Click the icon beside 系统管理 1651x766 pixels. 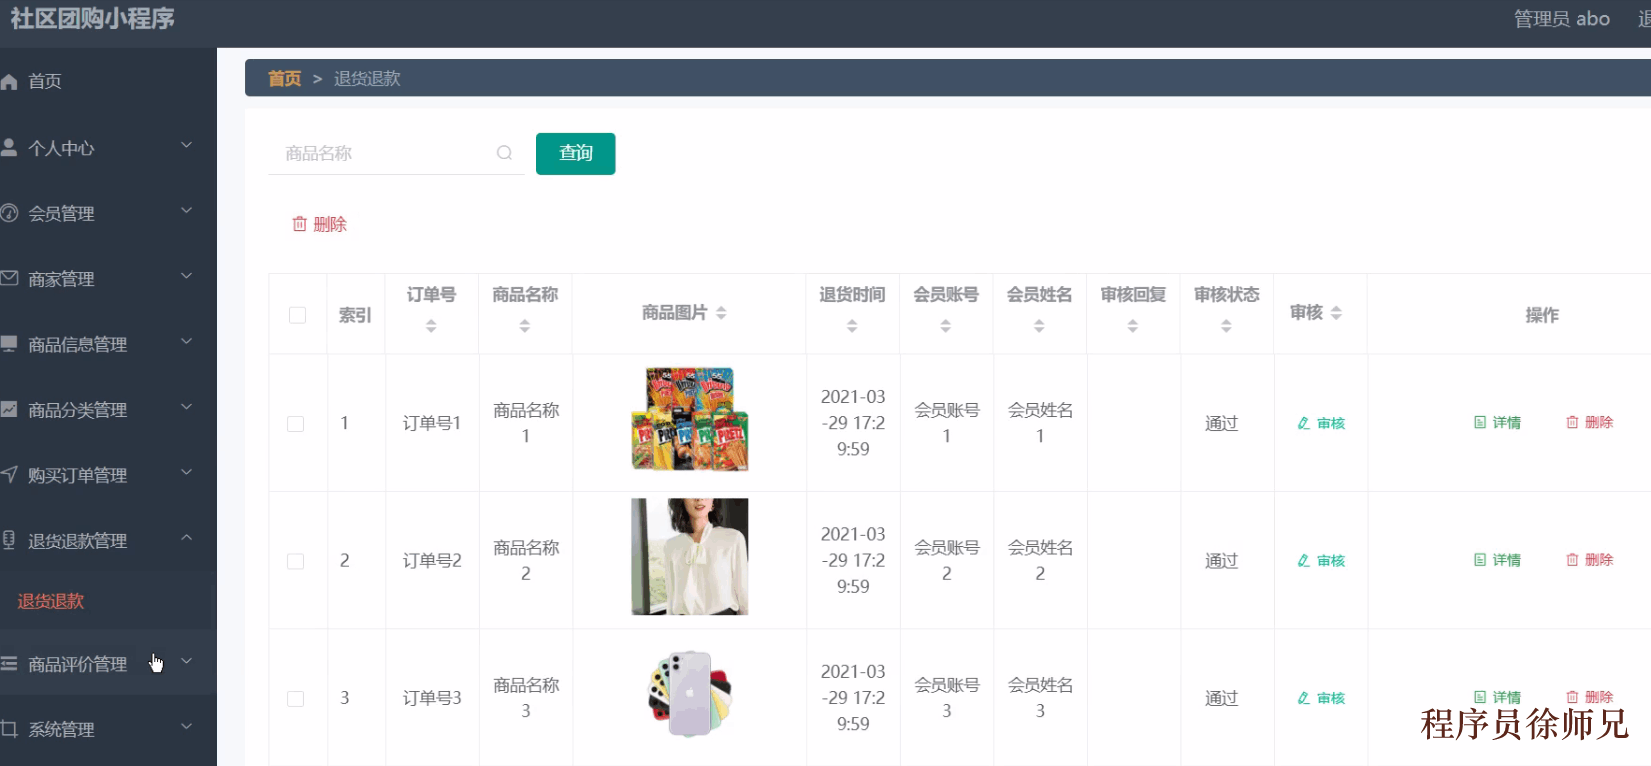9,729
